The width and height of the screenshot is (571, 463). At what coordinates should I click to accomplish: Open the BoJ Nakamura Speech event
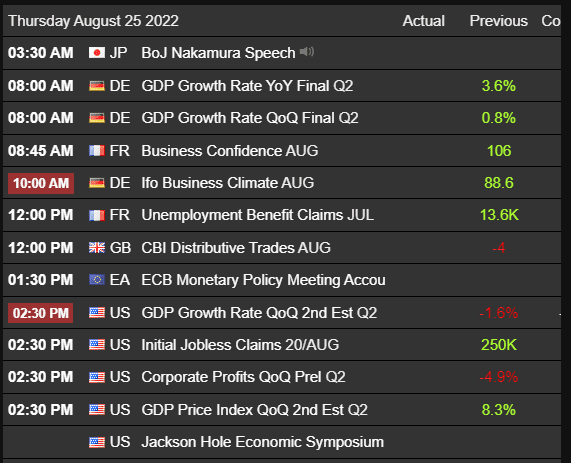click(218, 53)
